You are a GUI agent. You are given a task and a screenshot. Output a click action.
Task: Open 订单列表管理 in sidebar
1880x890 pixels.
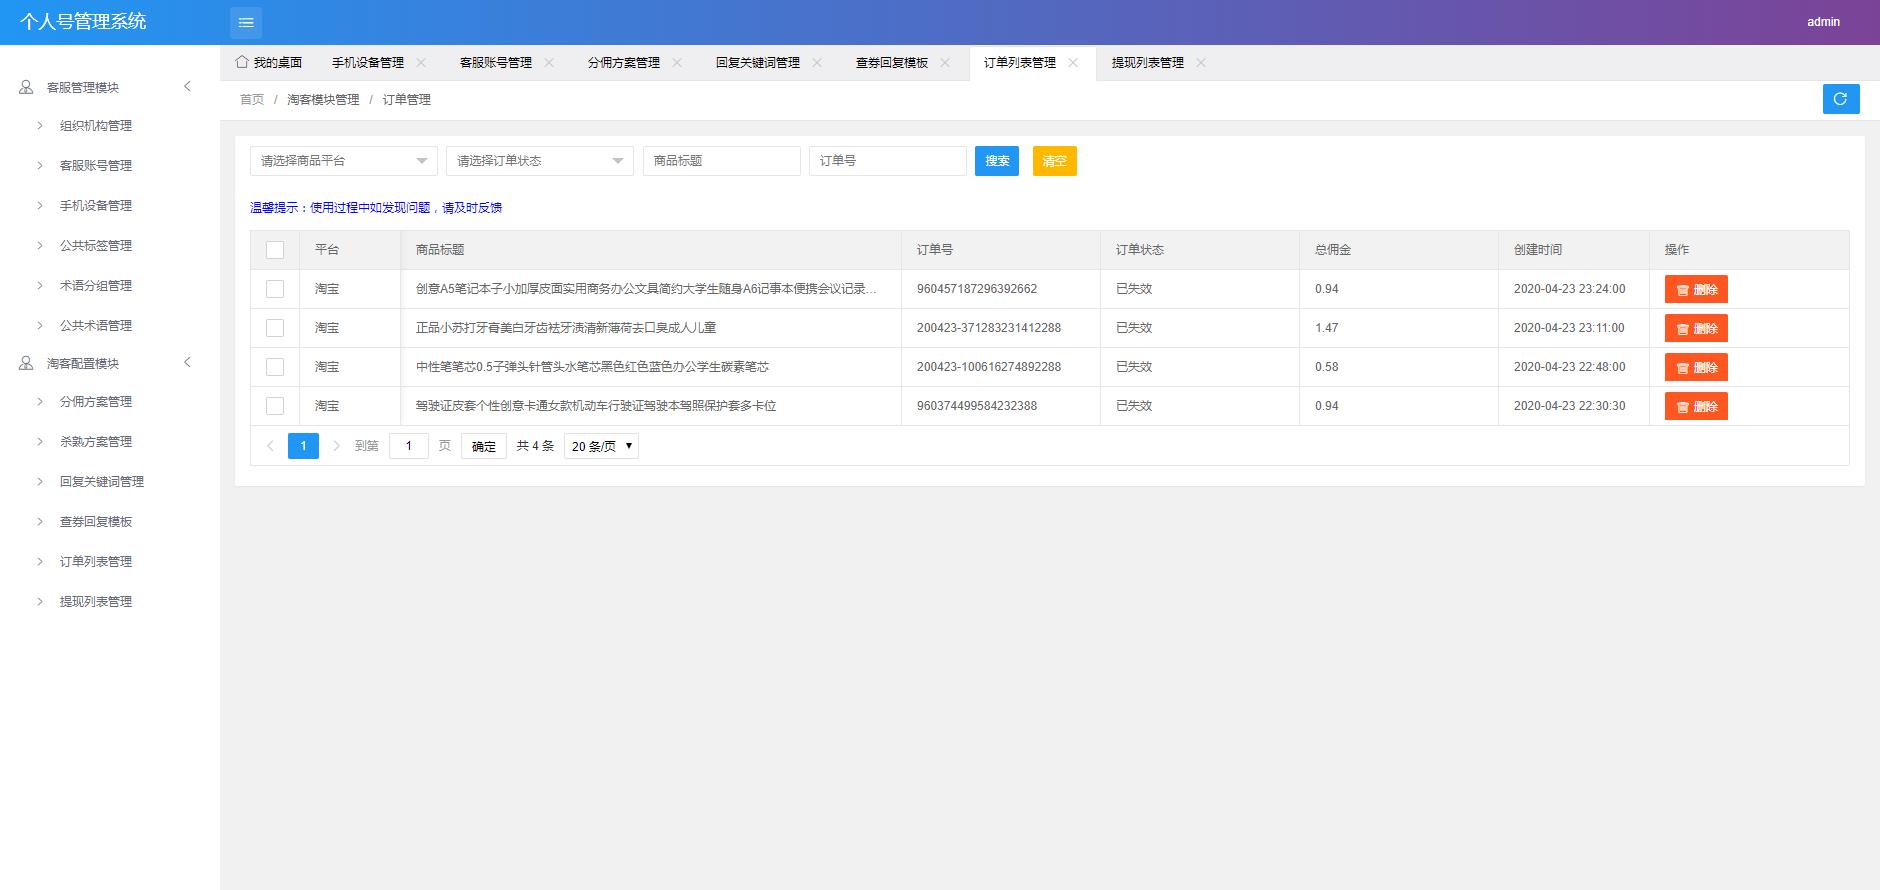click(96, 561)
